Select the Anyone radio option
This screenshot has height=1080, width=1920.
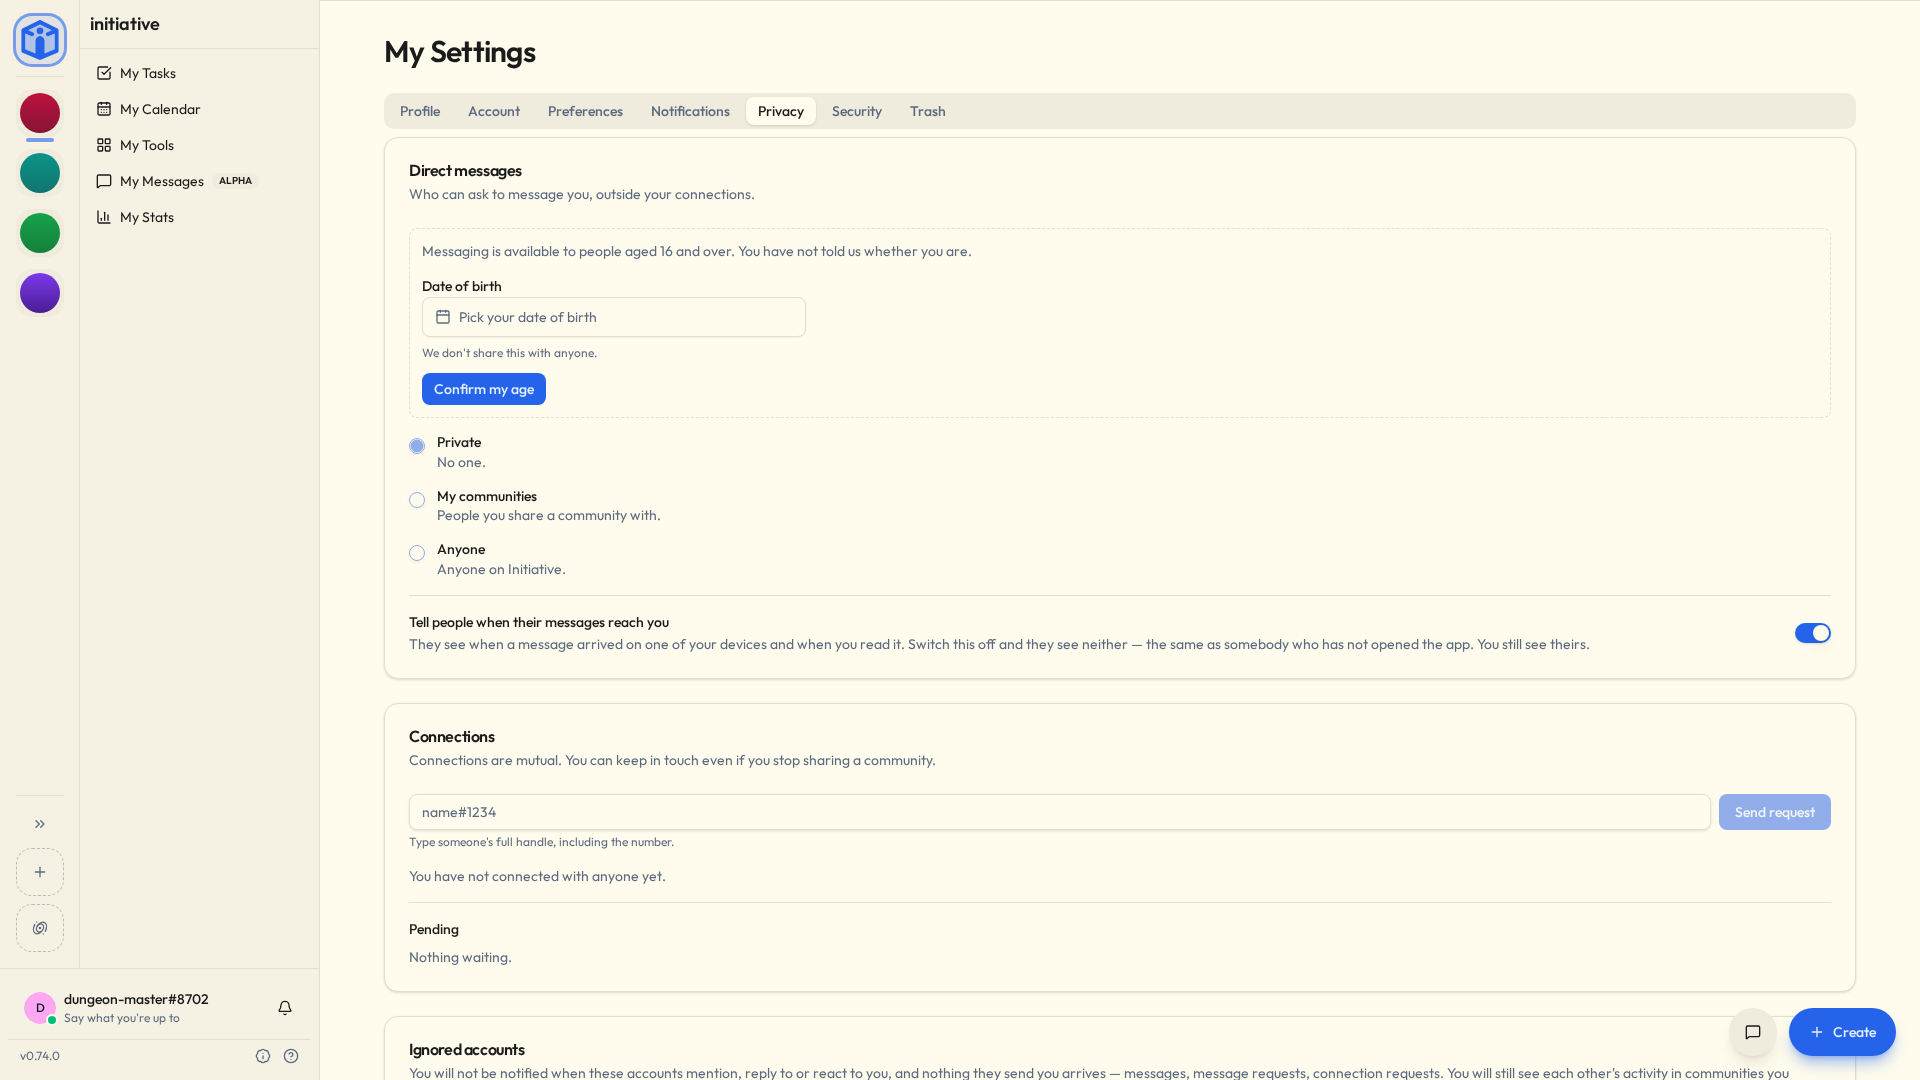[417, 553]
